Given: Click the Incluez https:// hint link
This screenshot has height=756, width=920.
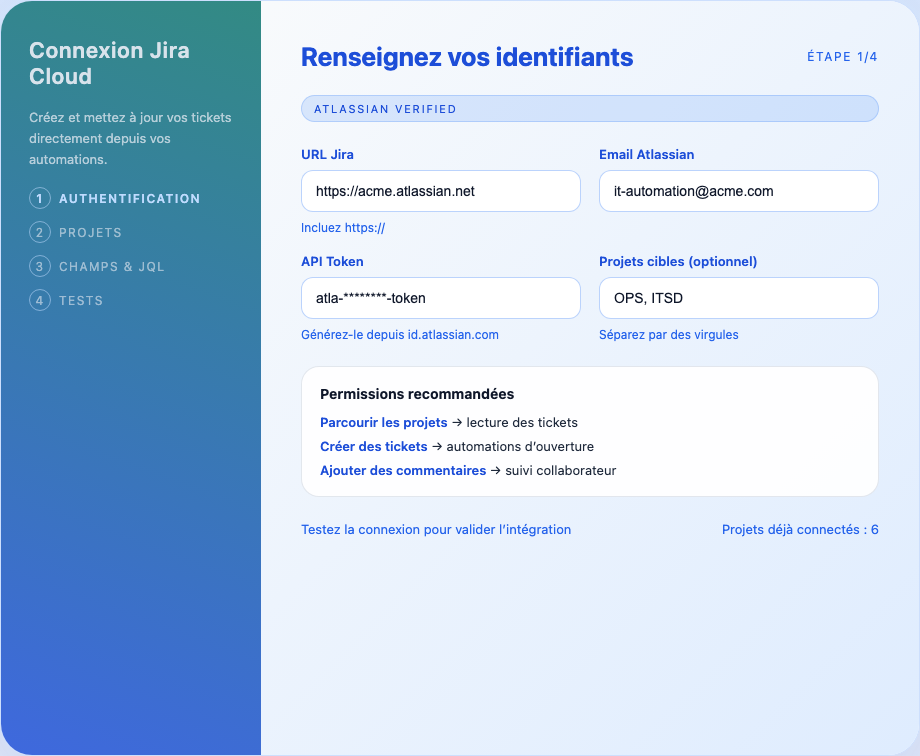Looking at the screenshot, I should pyautogui.click(x=343, y=227).
